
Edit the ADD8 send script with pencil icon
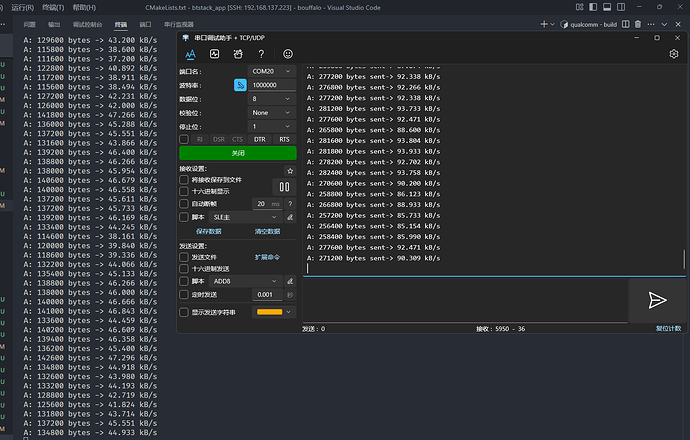[290, 281]
